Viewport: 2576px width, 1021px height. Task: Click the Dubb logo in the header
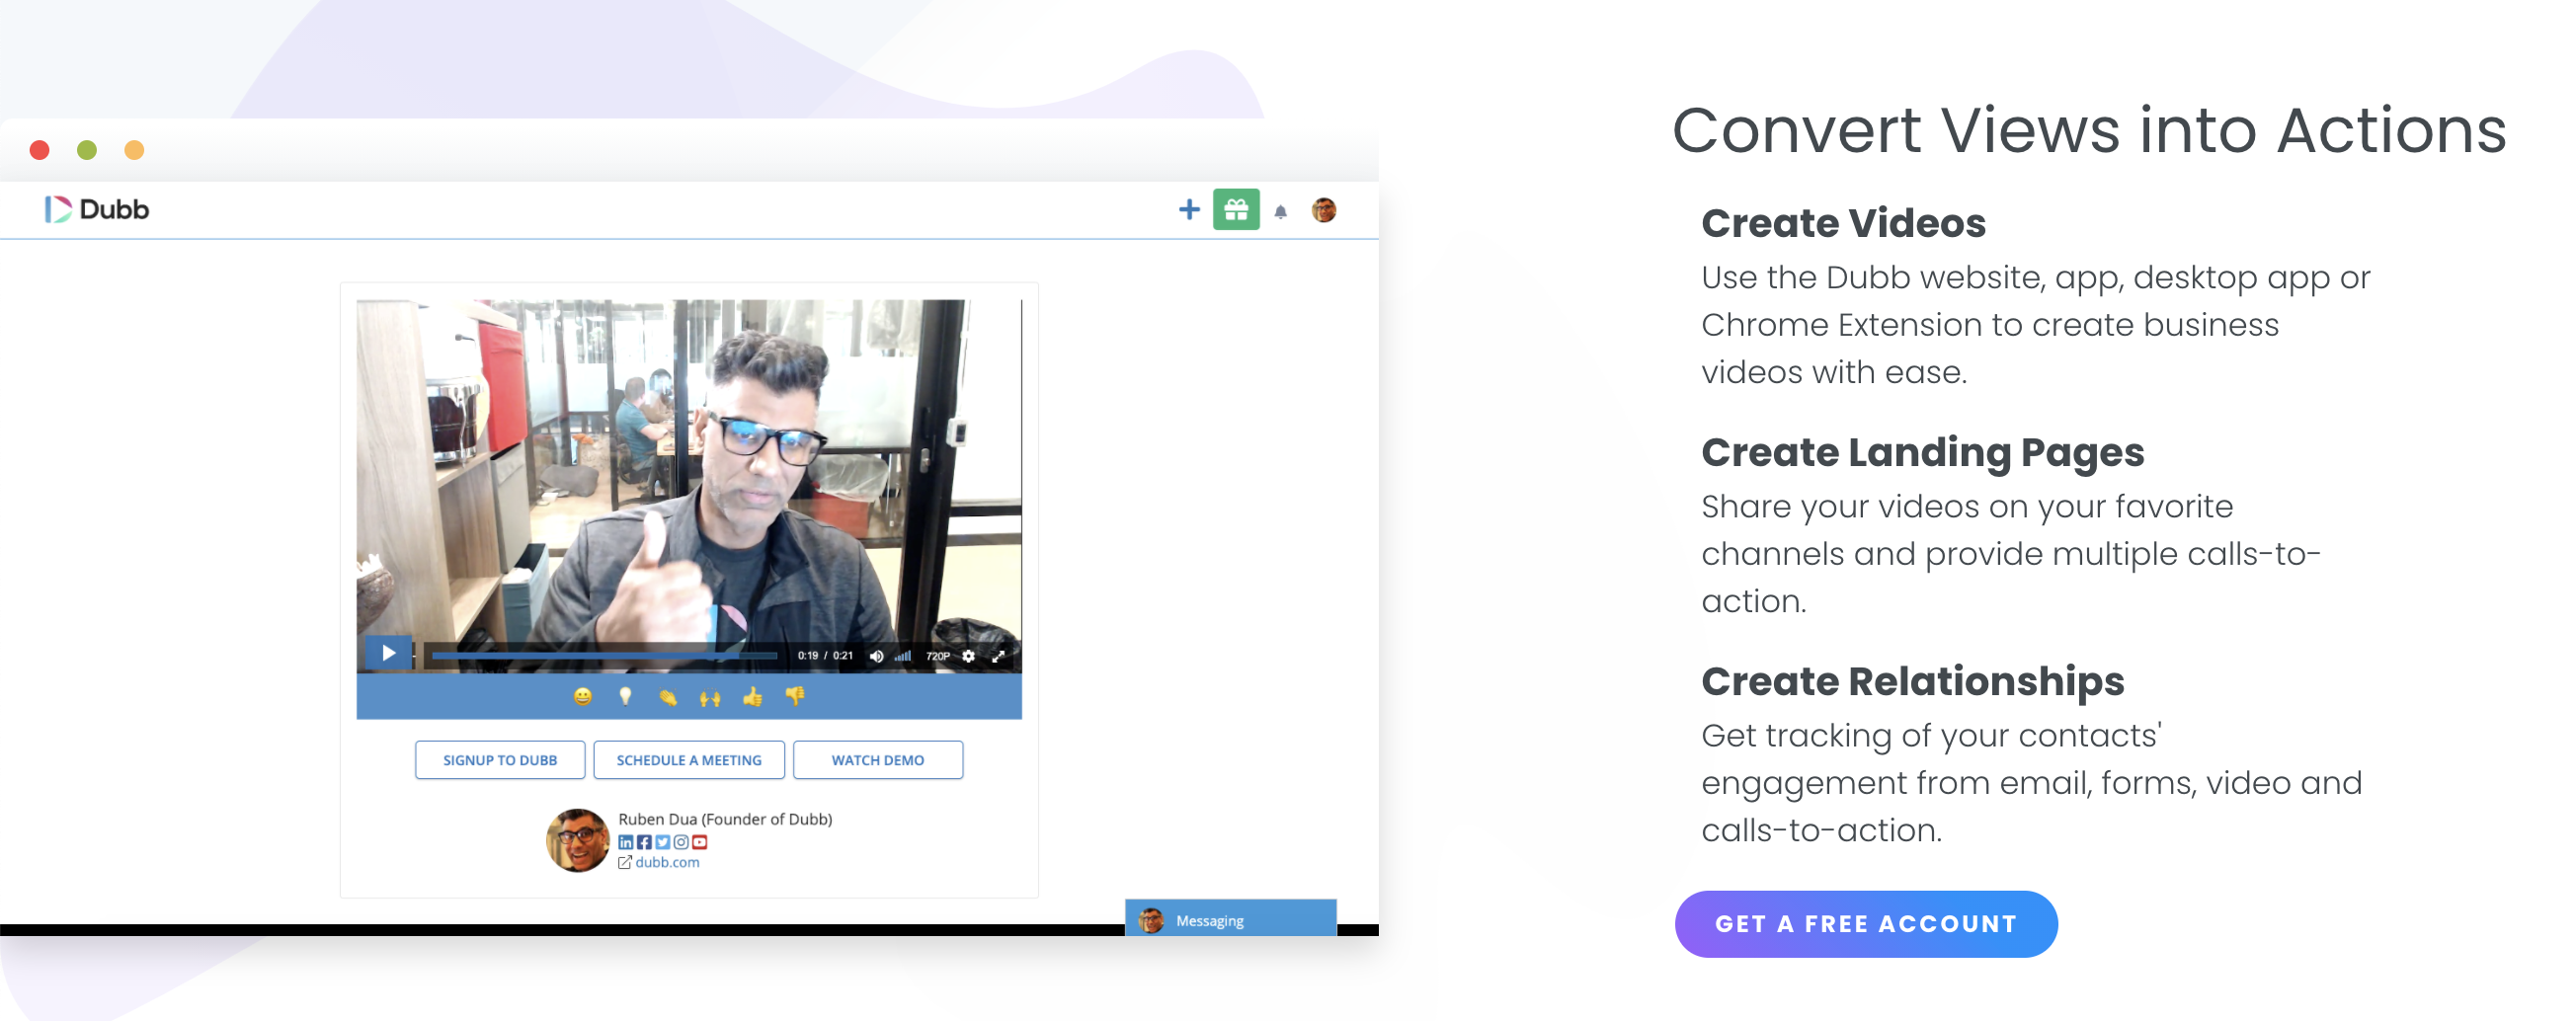tap(97, 209)
